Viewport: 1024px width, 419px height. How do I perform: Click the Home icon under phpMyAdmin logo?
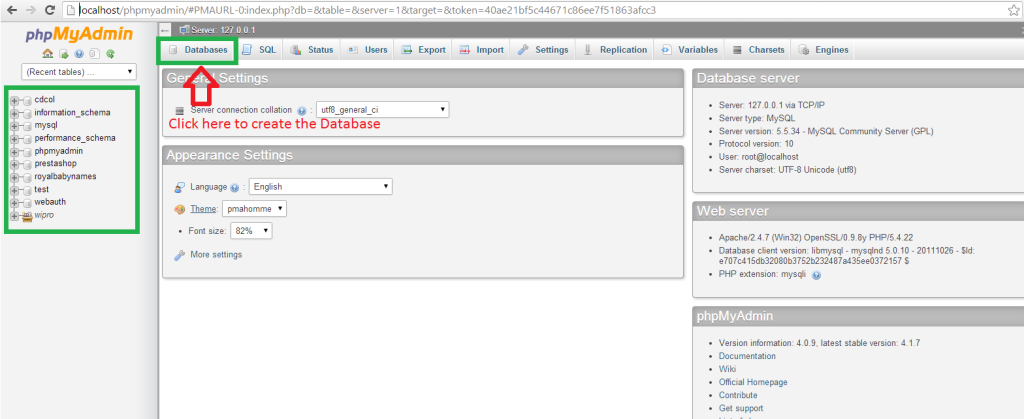point(47,54)
